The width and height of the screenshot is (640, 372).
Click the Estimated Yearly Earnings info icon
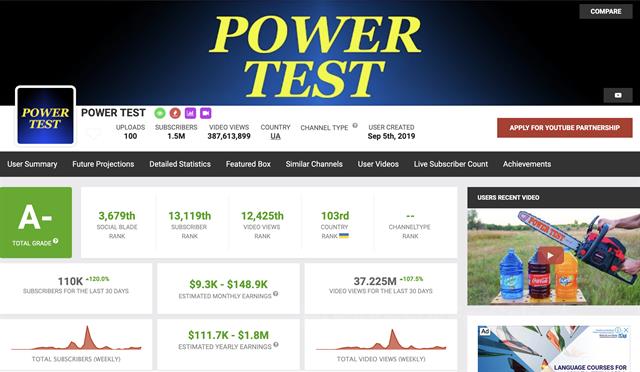coord(276,345)
